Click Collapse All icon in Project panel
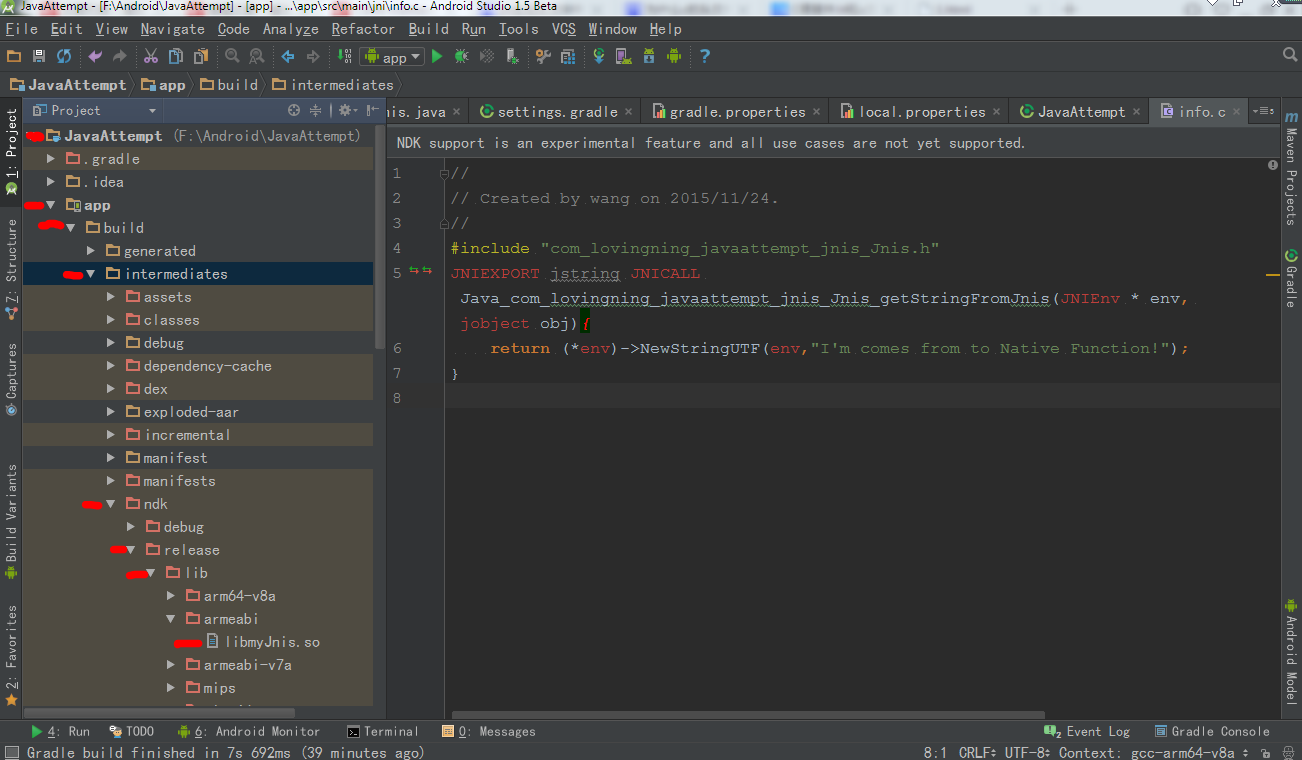 coord(316,110)
